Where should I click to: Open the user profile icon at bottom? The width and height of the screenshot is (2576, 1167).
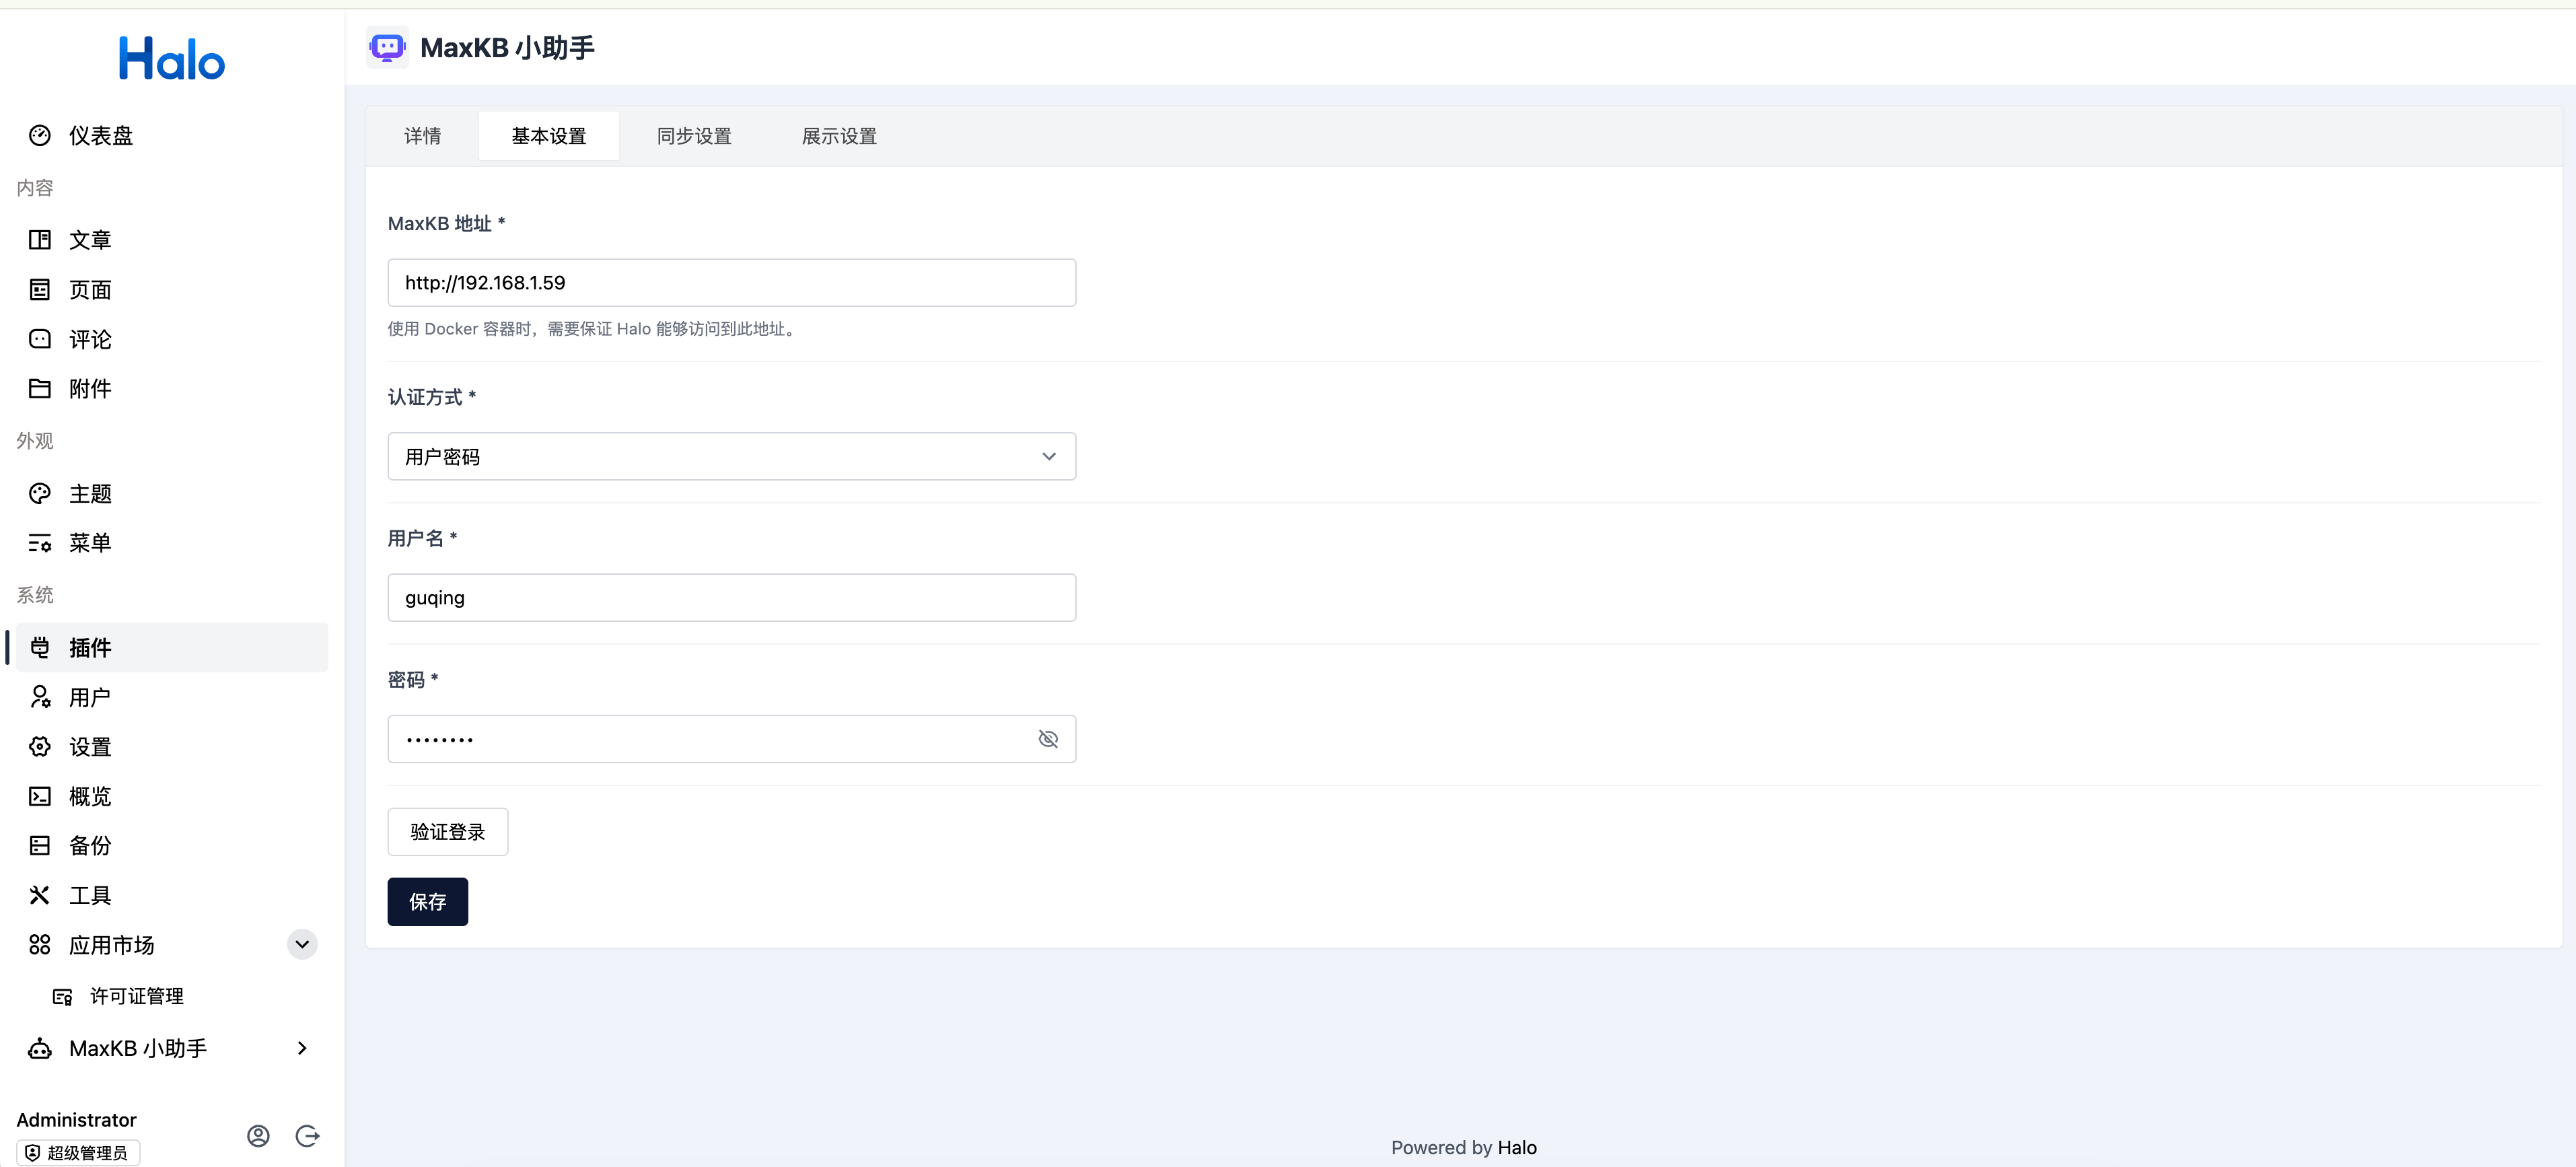pos(258,1136)
